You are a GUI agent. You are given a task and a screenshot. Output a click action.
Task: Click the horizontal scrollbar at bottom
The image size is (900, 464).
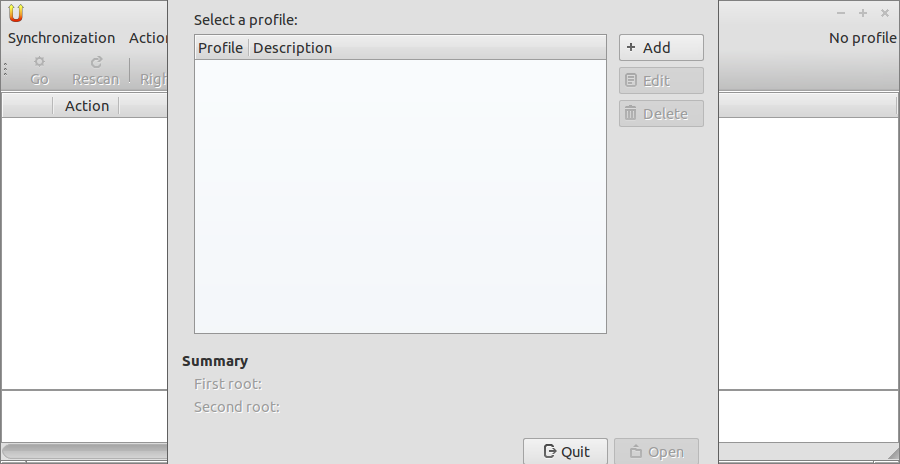point(85,450)
